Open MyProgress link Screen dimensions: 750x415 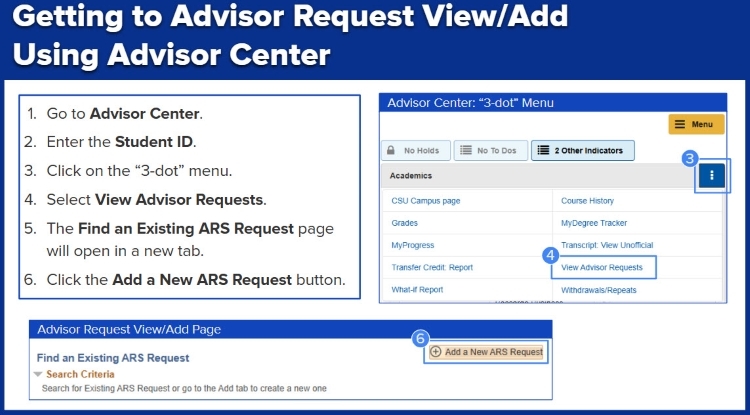[413, 245]
